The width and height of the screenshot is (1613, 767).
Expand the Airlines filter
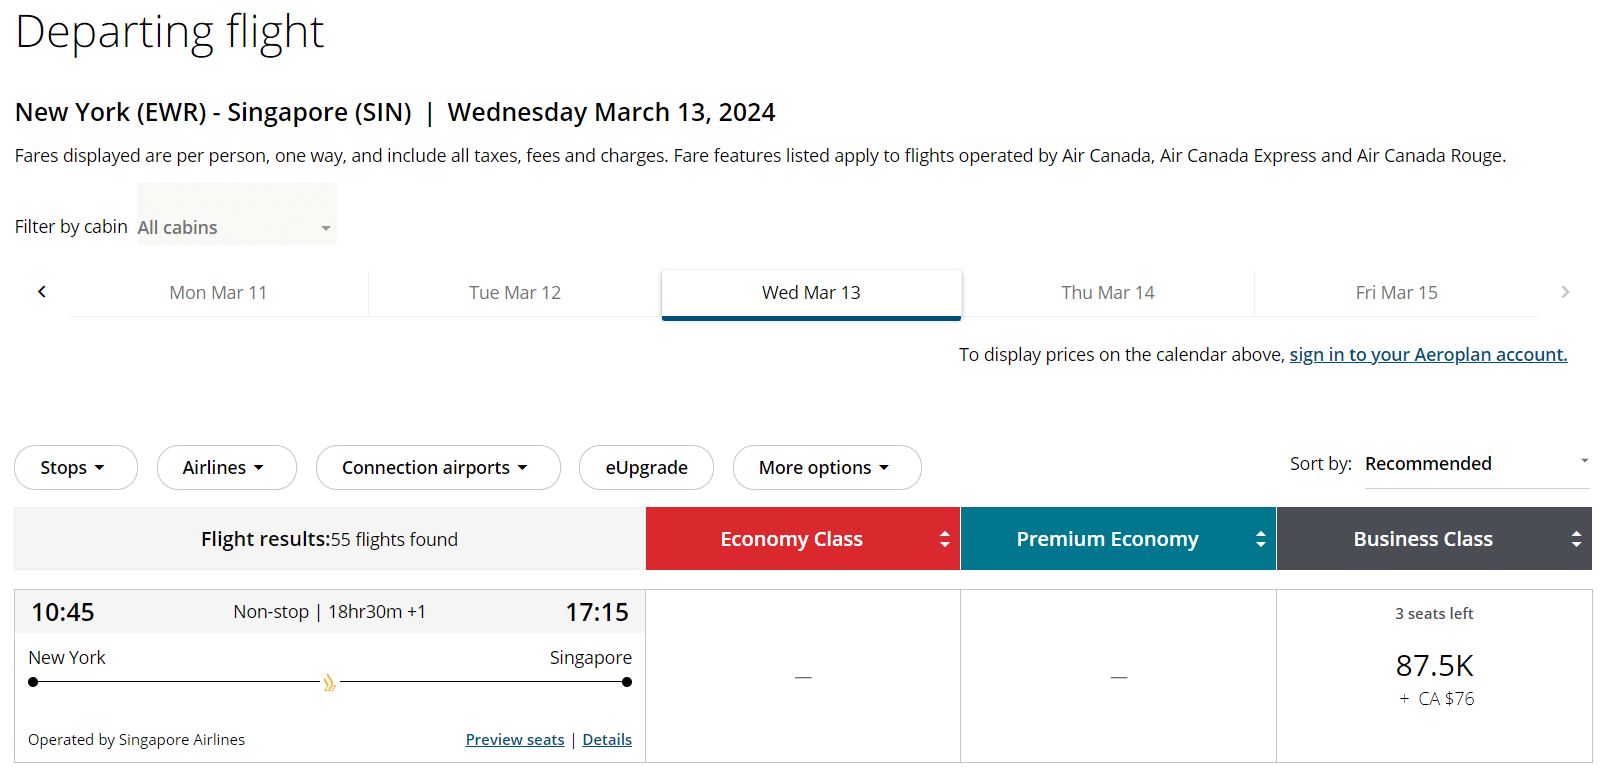[226, 468]
